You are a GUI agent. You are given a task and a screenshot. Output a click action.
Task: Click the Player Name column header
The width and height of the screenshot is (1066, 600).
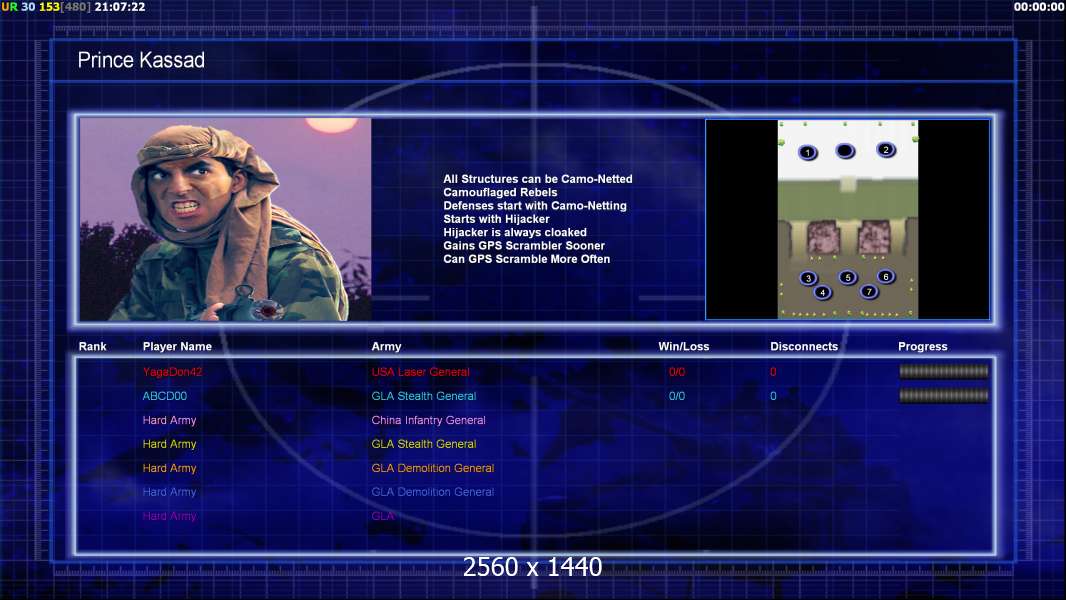(177, 347)
